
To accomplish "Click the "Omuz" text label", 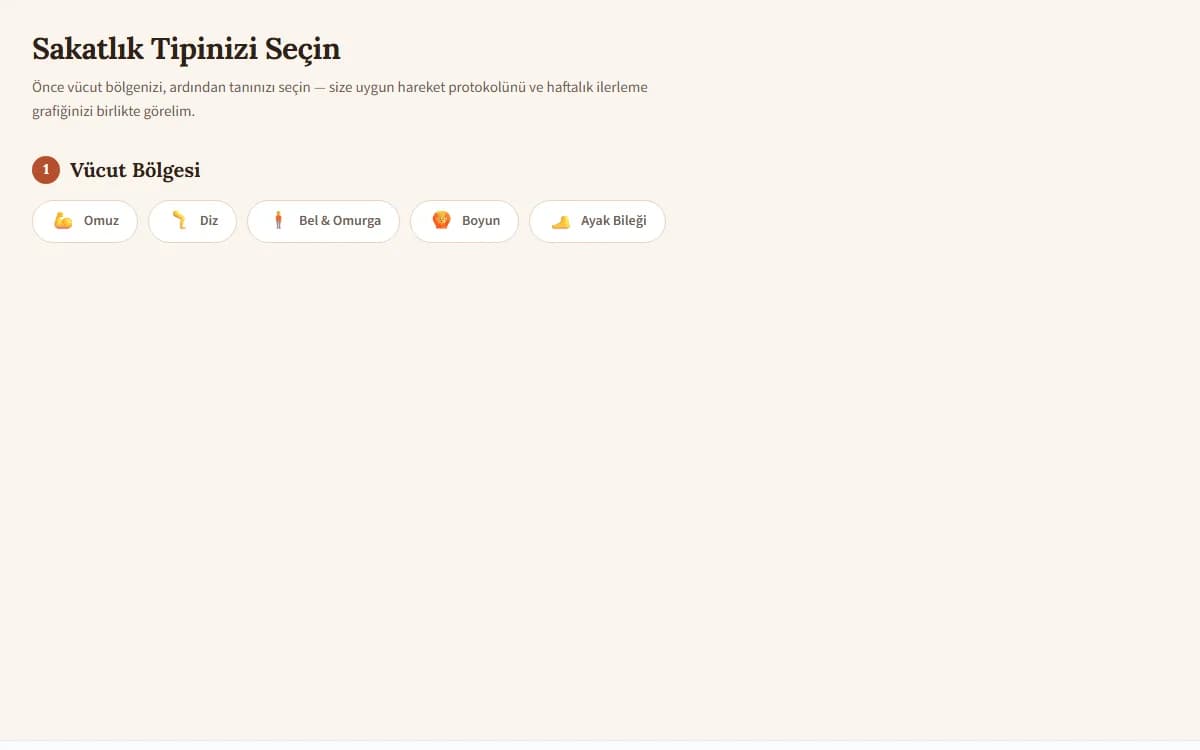I will [x=101, y=221].
